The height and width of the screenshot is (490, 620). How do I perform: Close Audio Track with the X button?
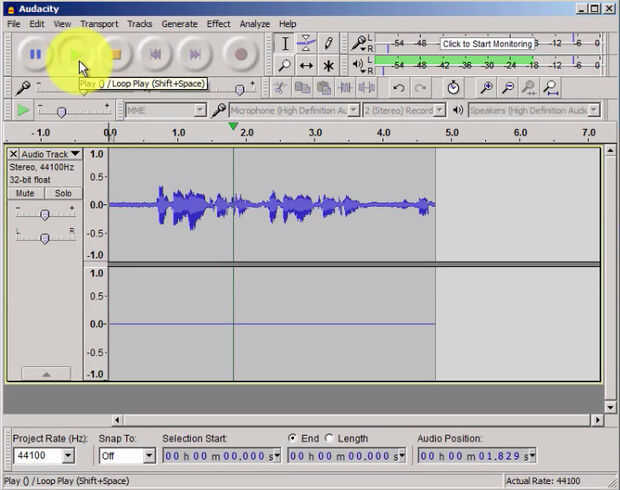tap(13, 154)
